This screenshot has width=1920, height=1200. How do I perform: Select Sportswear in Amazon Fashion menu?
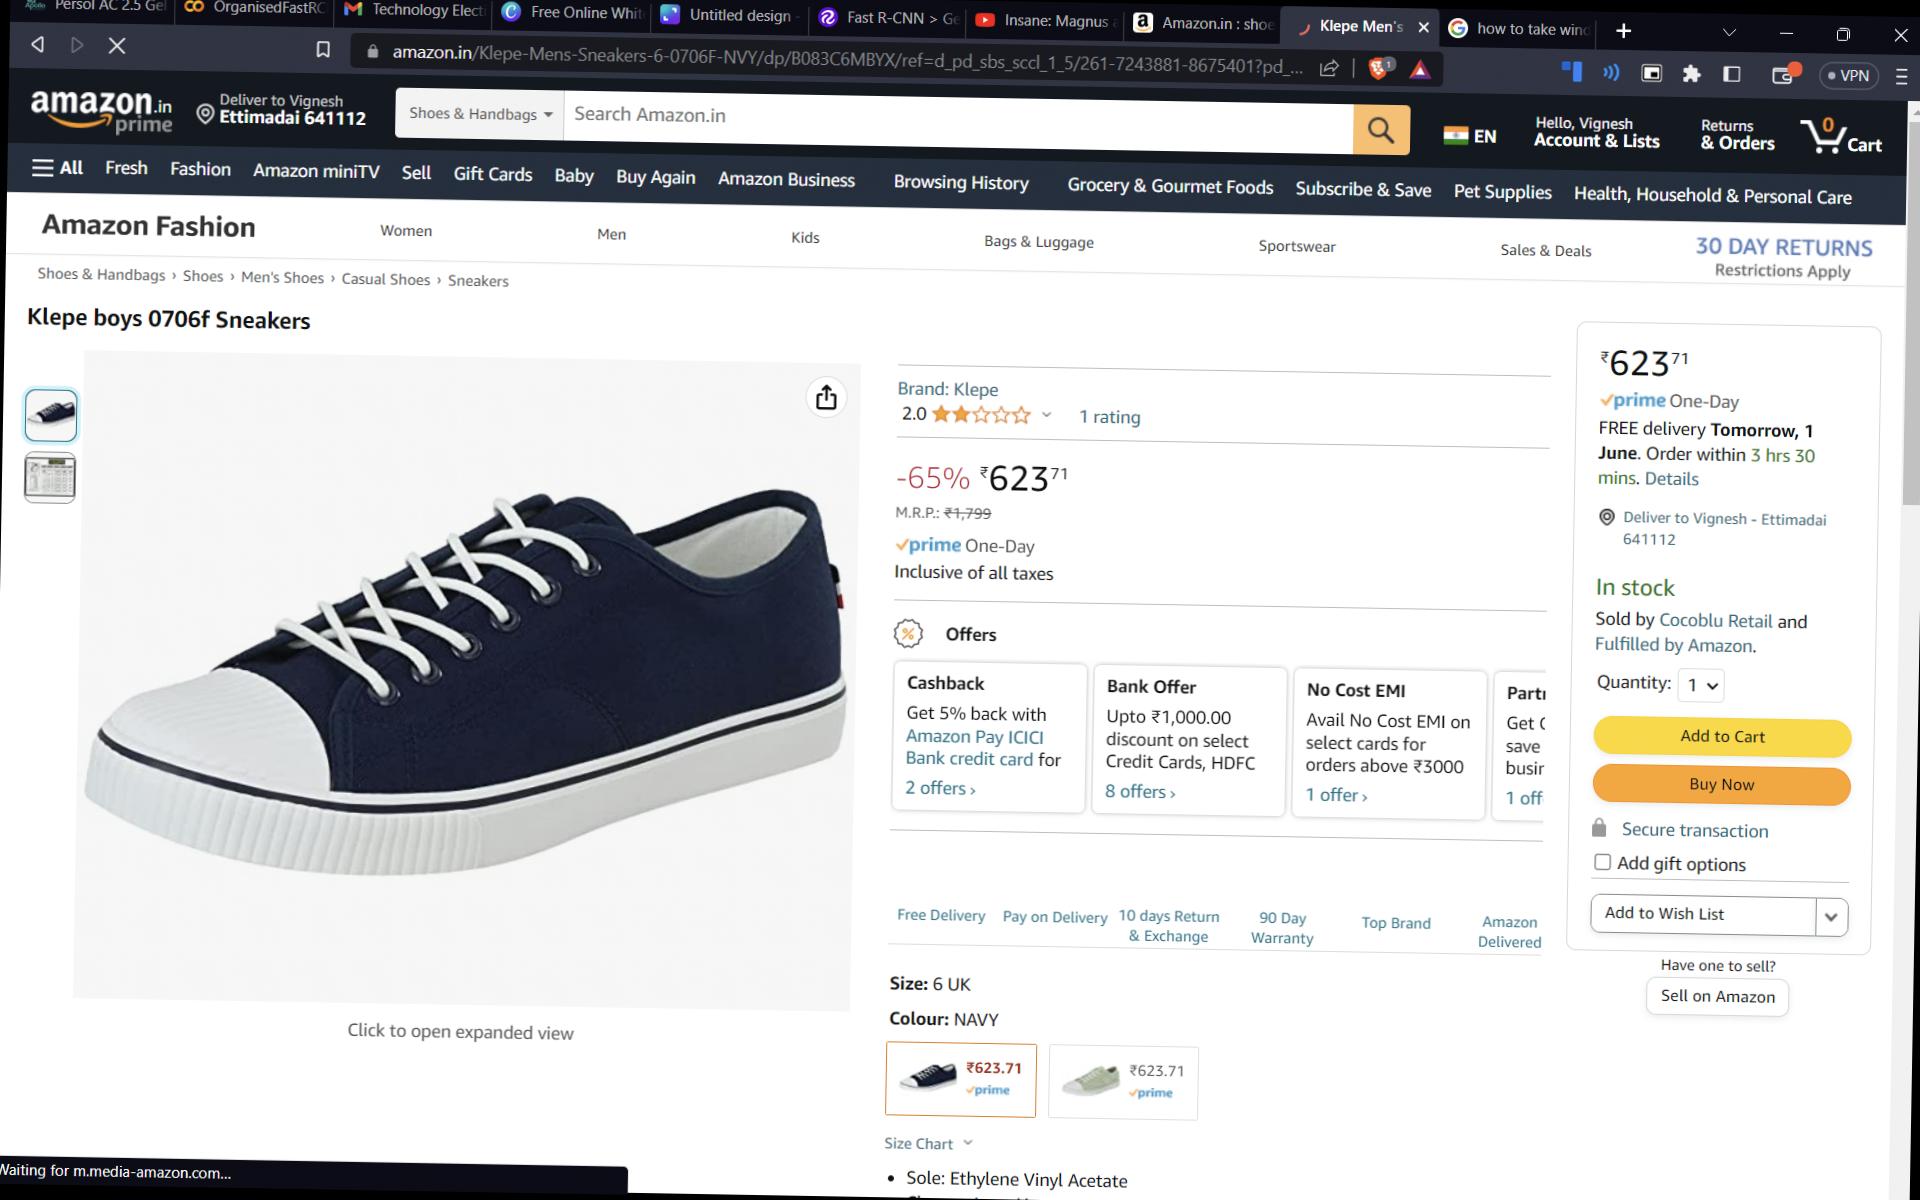(1297, 246)
